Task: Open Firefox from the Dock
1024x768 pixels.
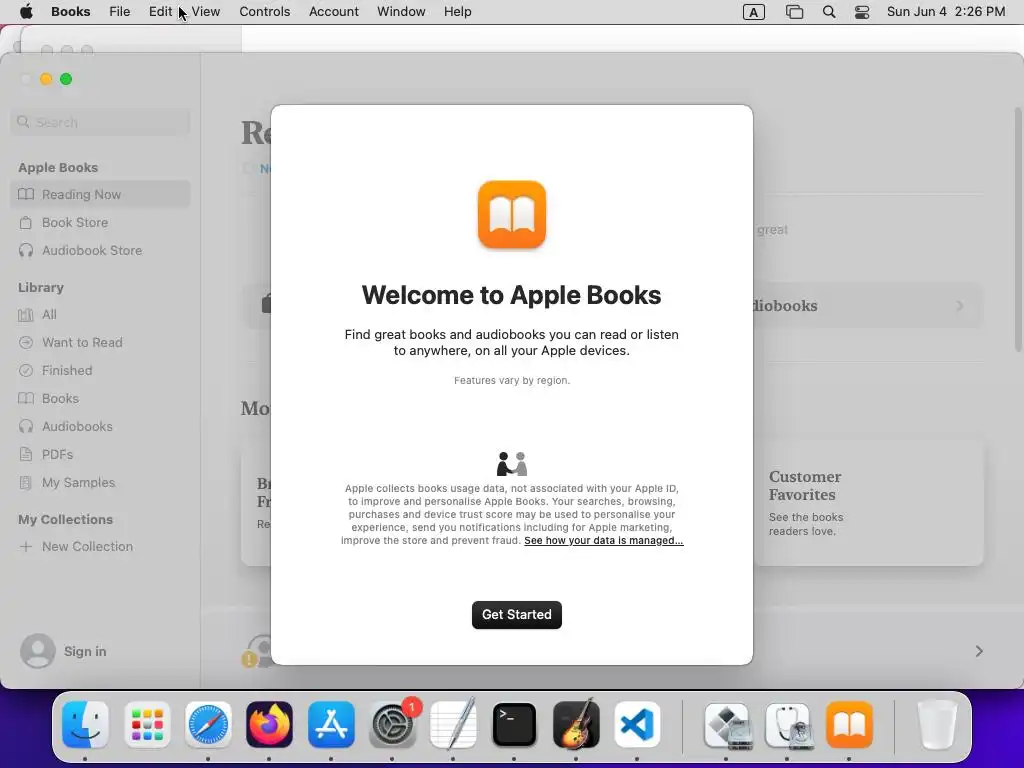Action: click(270, 725)
